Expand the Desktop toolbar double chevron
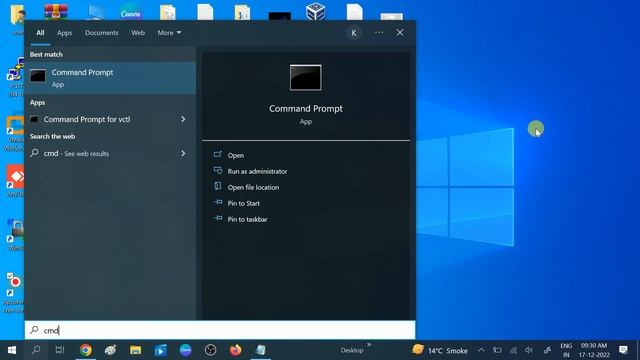This screenshot has width=640, height=360. click(369, 345)
